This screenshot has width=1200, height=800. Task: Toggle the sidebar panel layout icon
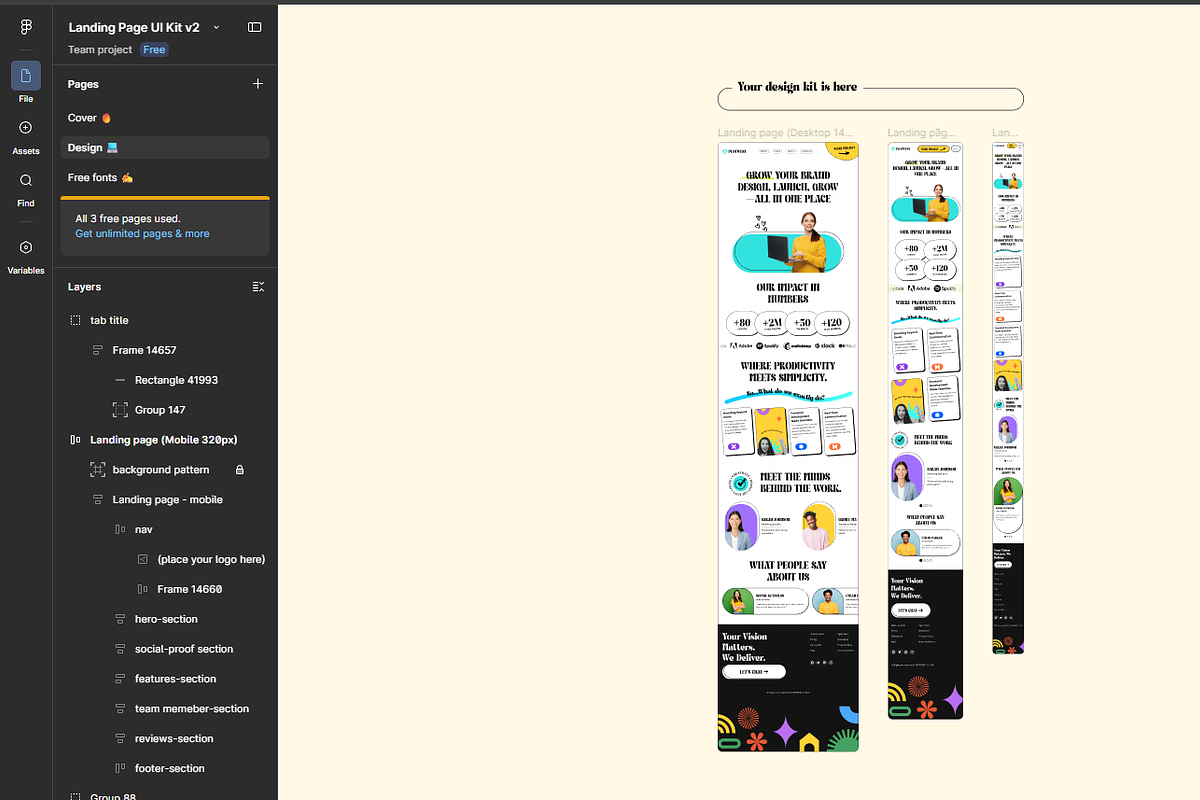tap(255, 27)
